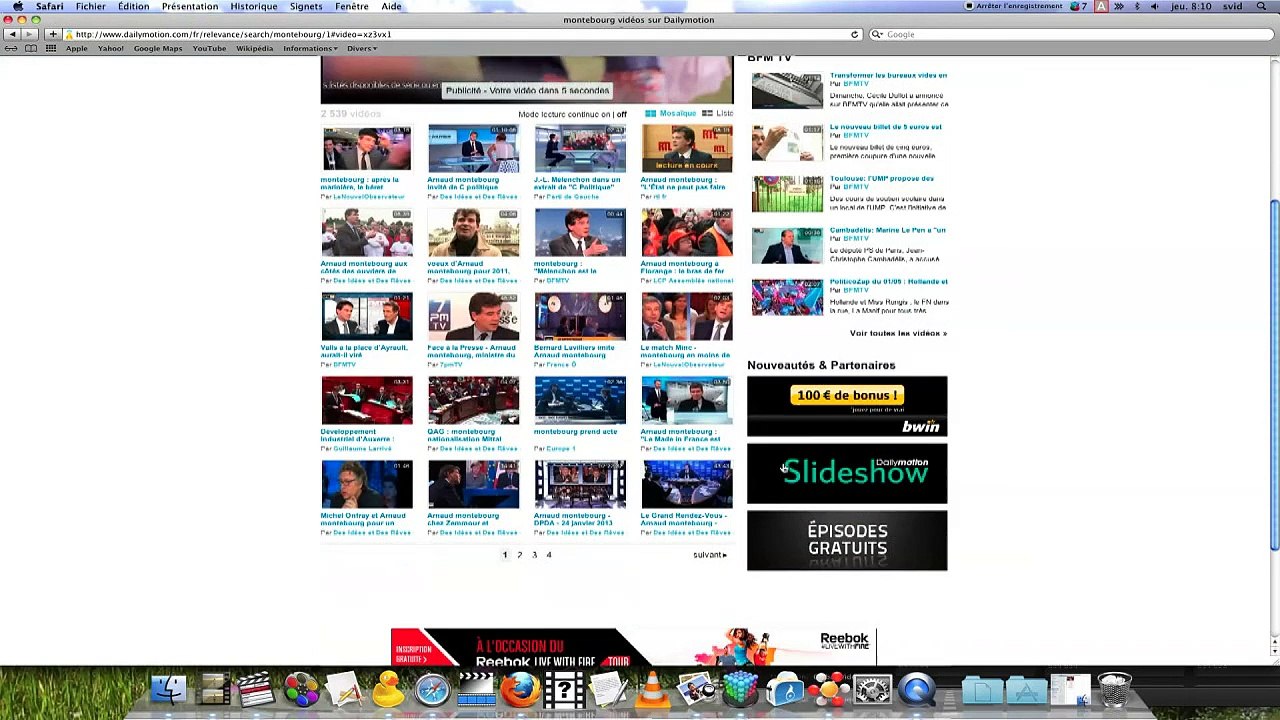Stop recording via Arrêter l'enregistrement
The image size is (1280, 720).
1013,6
